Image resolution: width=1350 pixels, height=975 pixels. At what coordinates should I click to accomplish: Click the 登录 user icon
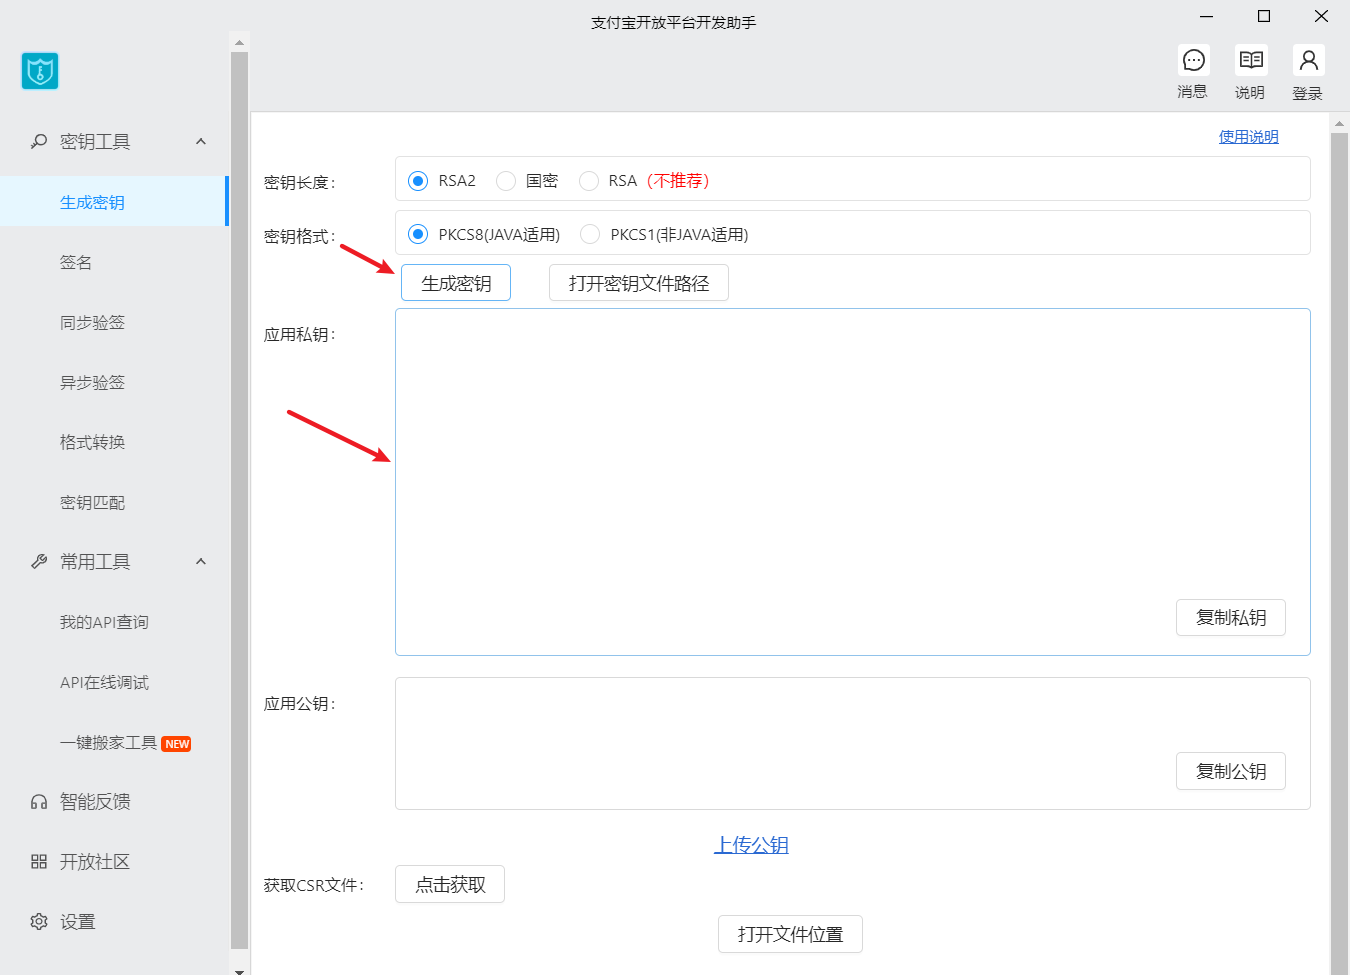[x=1308, y=61]
